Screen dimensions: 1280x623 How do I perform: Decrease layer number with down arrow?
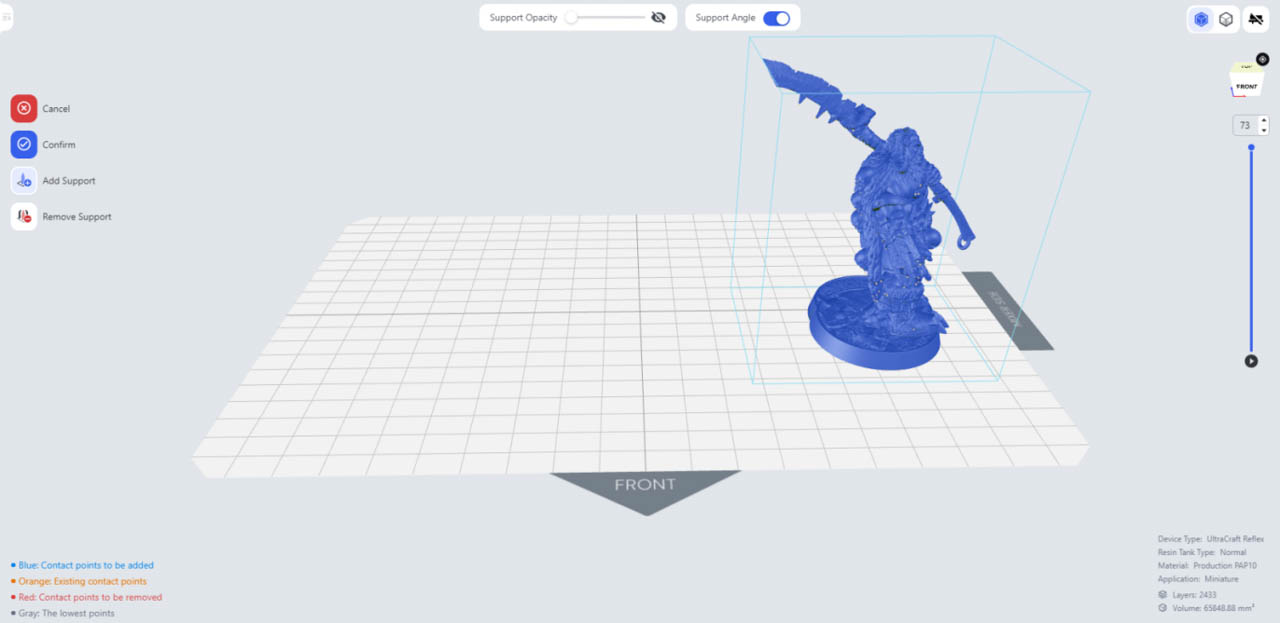(x=1264, y=130)
